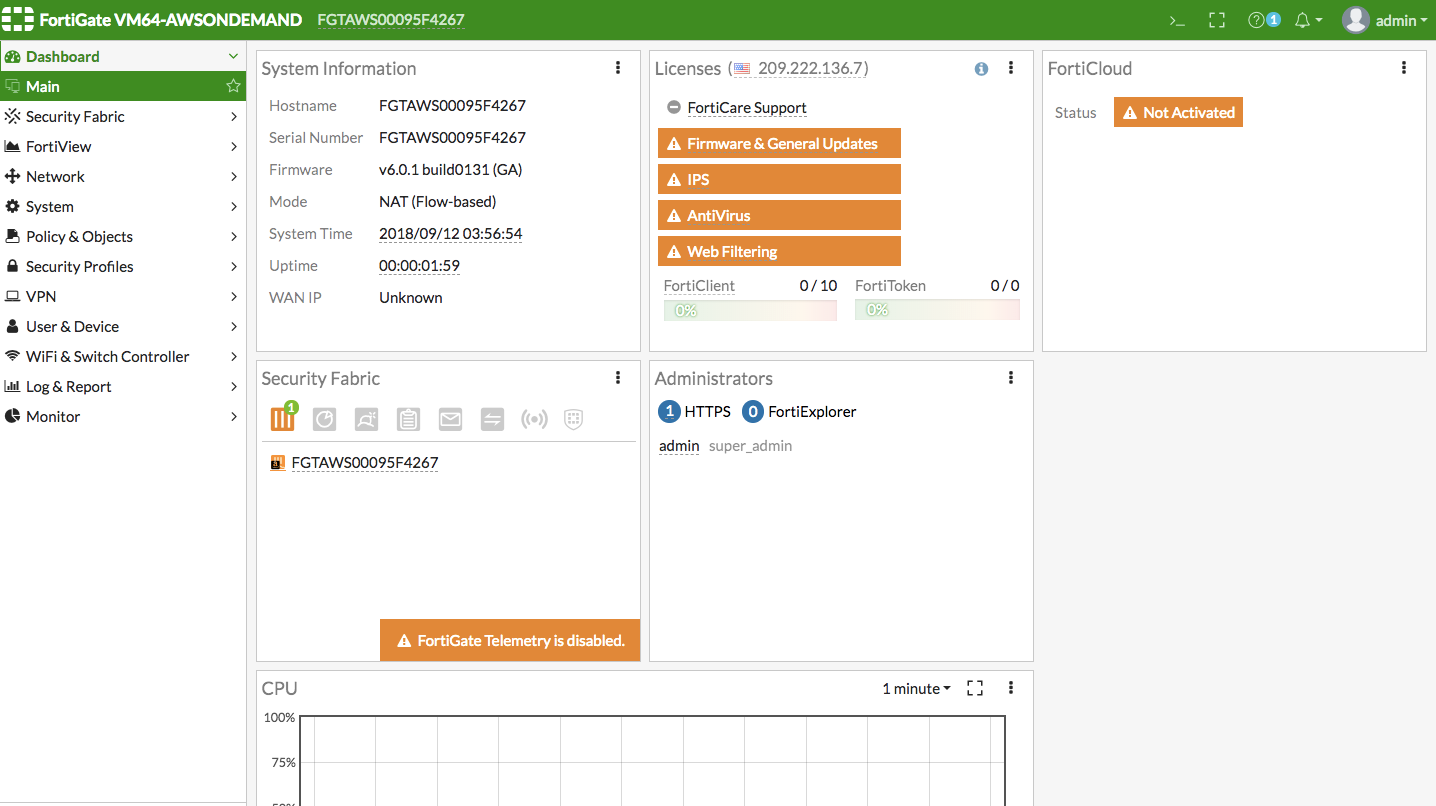Open System Information widget options menu
This screenshot has width=1436, height=806.
[618, 68]
